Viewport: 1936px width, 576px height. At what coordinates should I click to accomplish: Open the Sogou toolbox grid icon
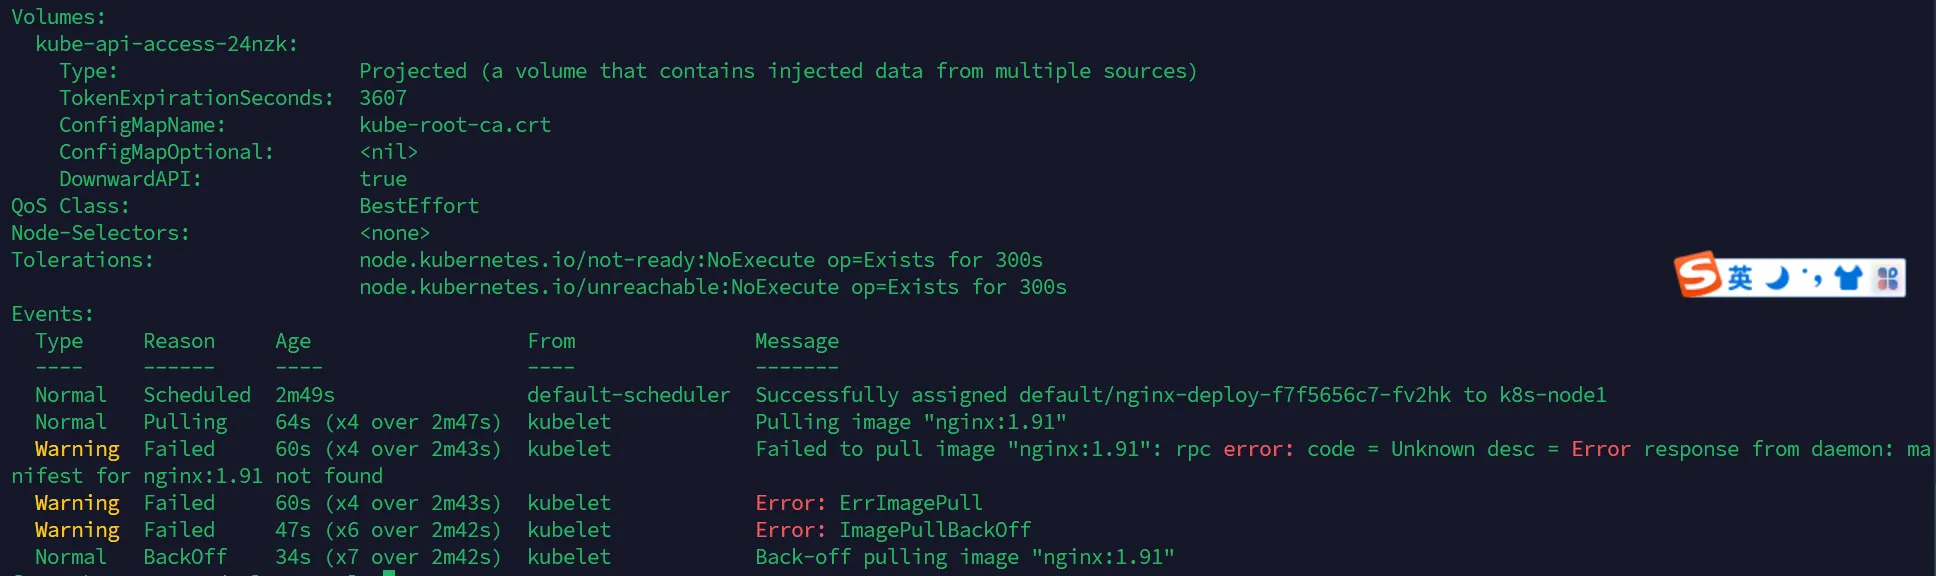1887,278
